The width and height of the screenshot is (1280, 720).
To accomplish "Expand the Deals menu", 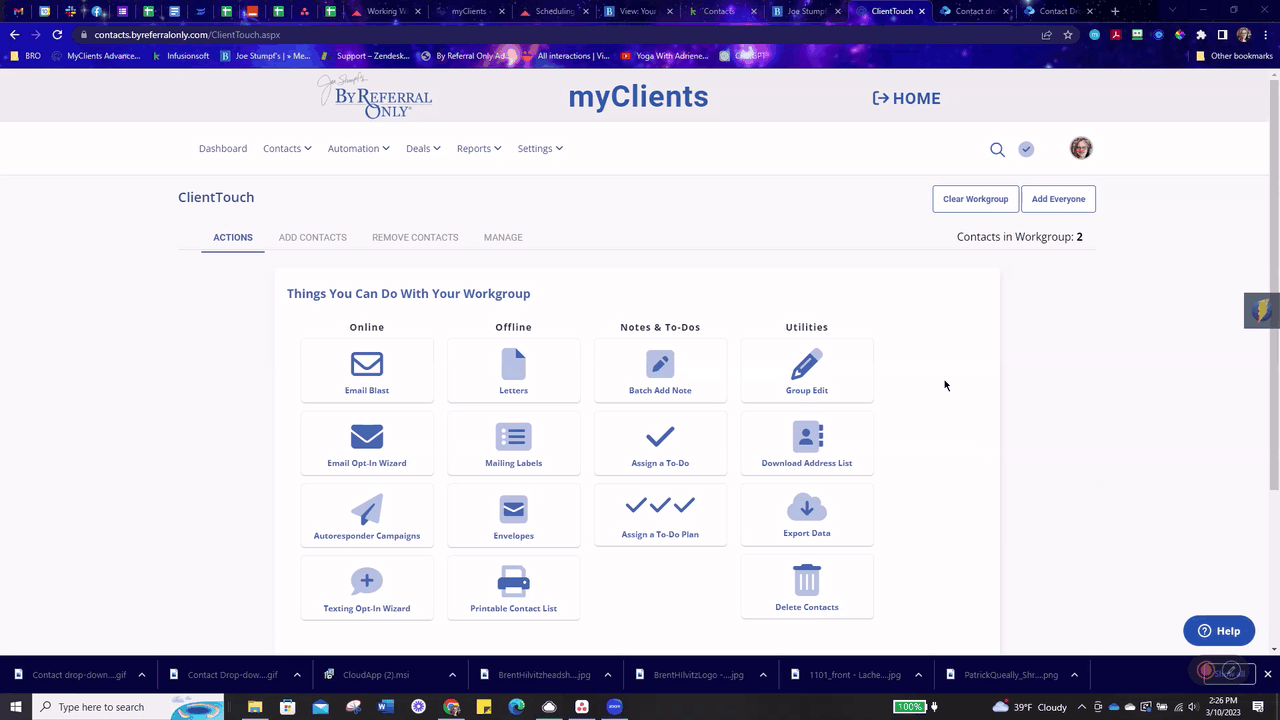I will coord(423,148).
